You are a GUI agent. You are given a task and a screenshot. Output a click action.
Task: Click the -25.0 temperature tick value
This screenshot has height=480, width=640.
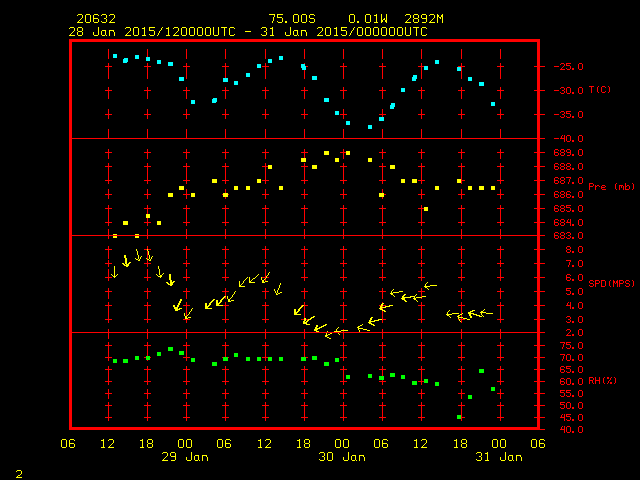(x=568, y=67)
